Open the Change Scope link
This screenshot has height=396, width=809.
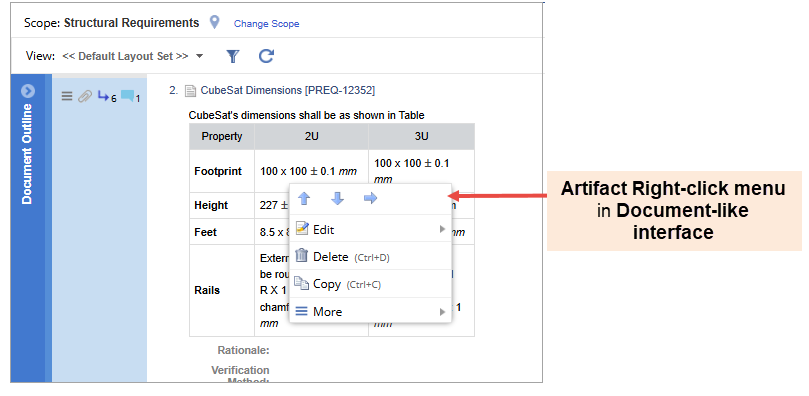coord(266,24)
